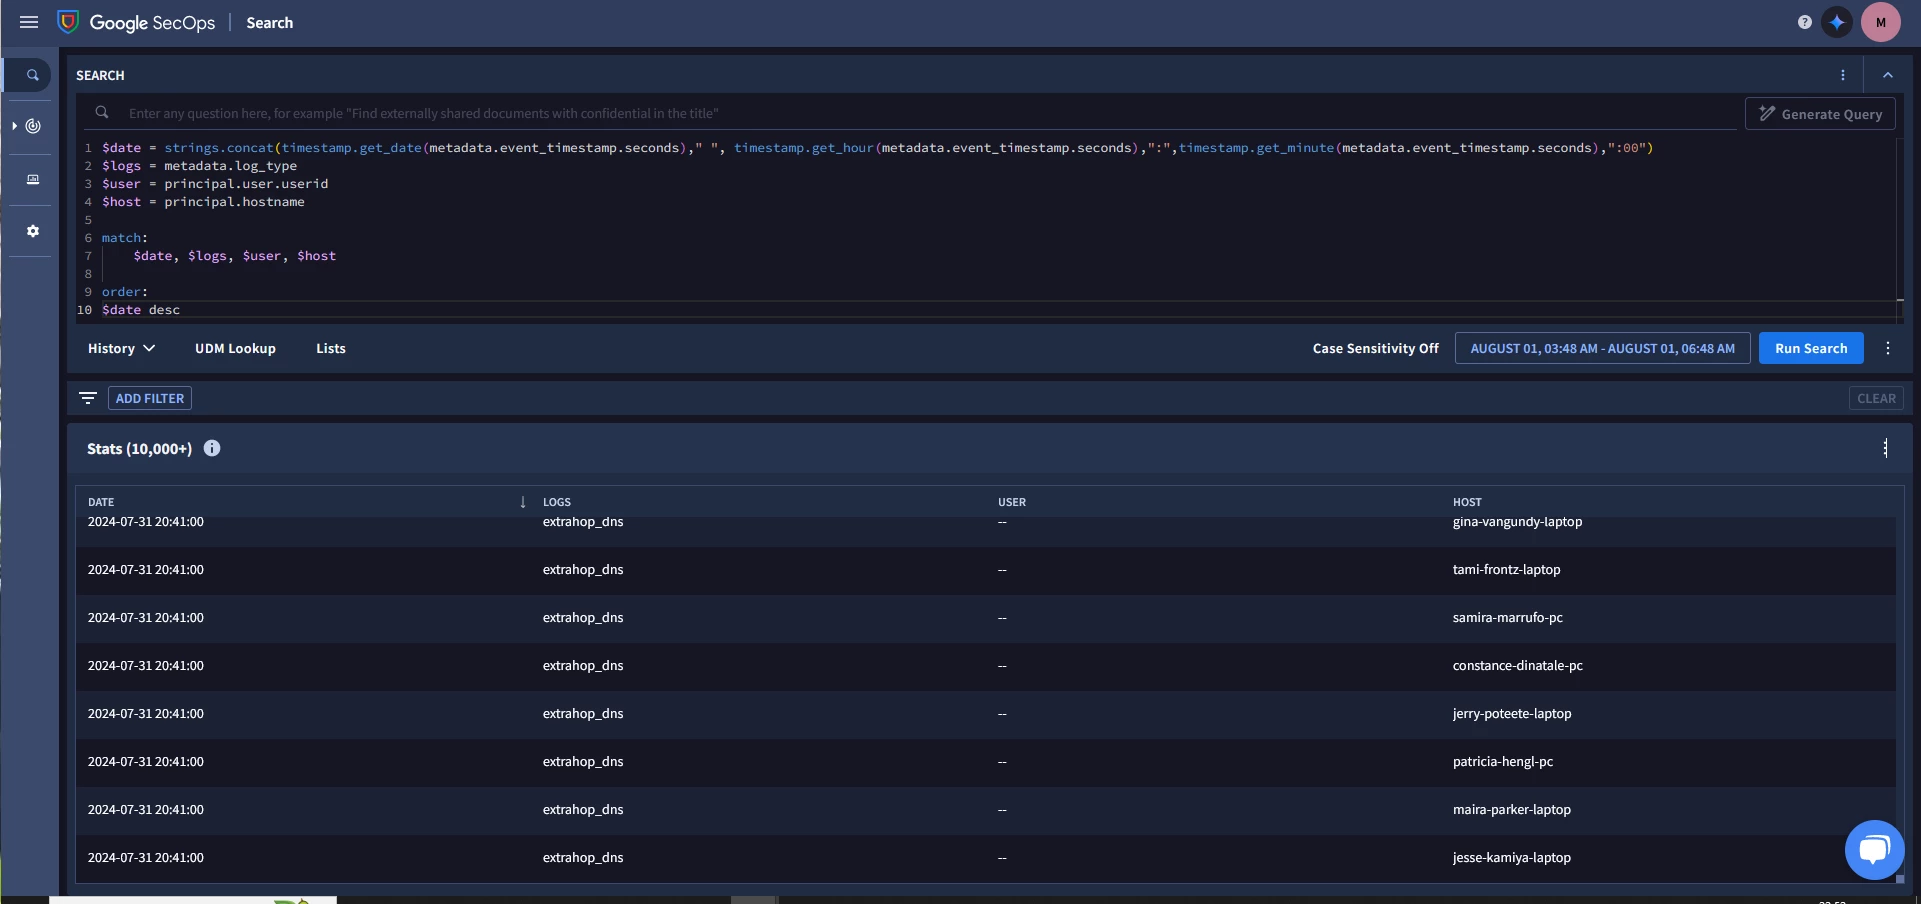1921x904 pixels.
Task: Open the settings gear in sidebar
Action: (33, 231)
